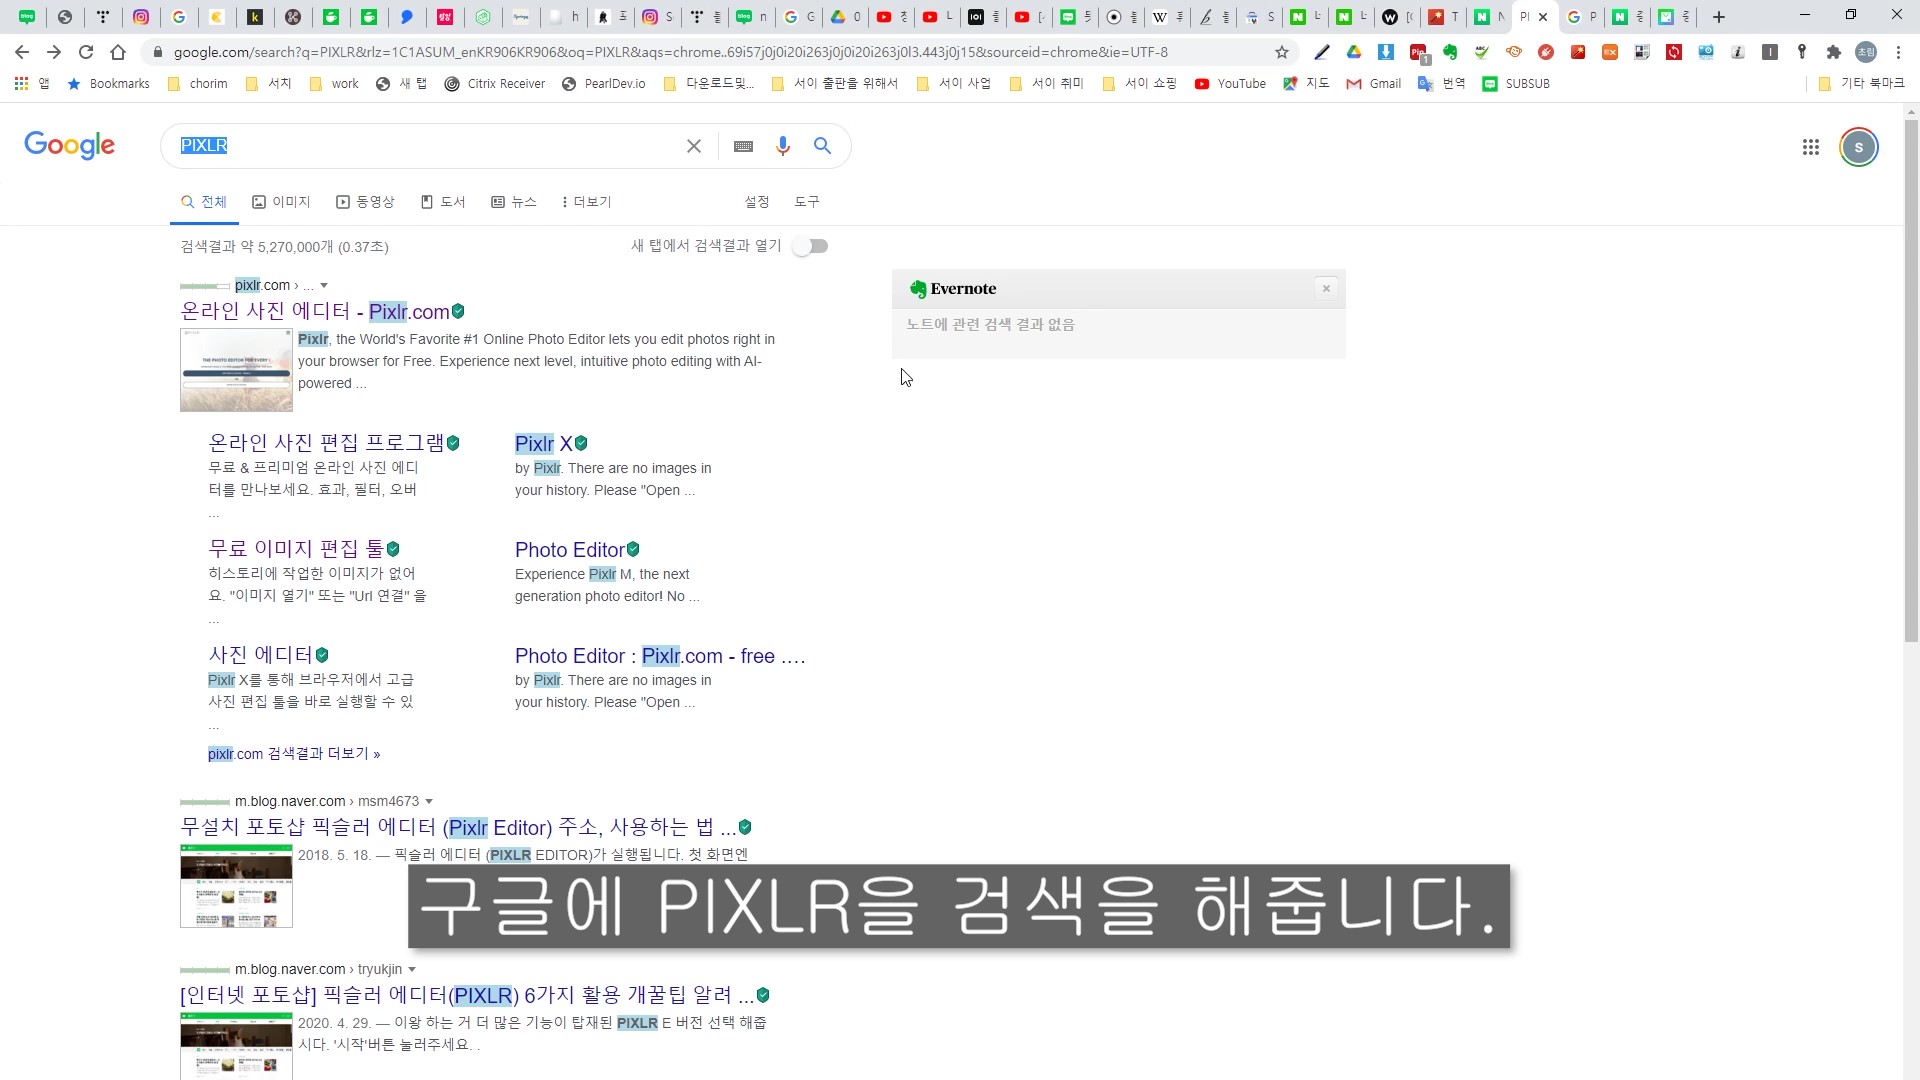This screenshot has width=1920, height=1080.
Task: Bookmark this page with the star icon
Action: point(1282,52)
